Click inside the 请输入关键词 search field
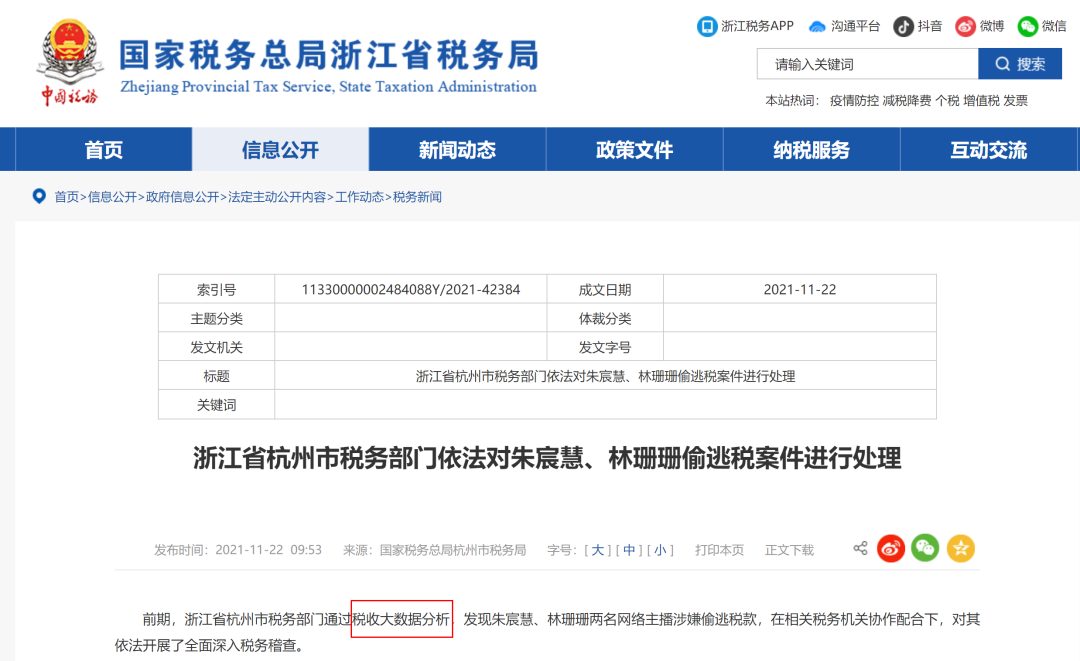1080x661 pixels. [x=867, y=63]
